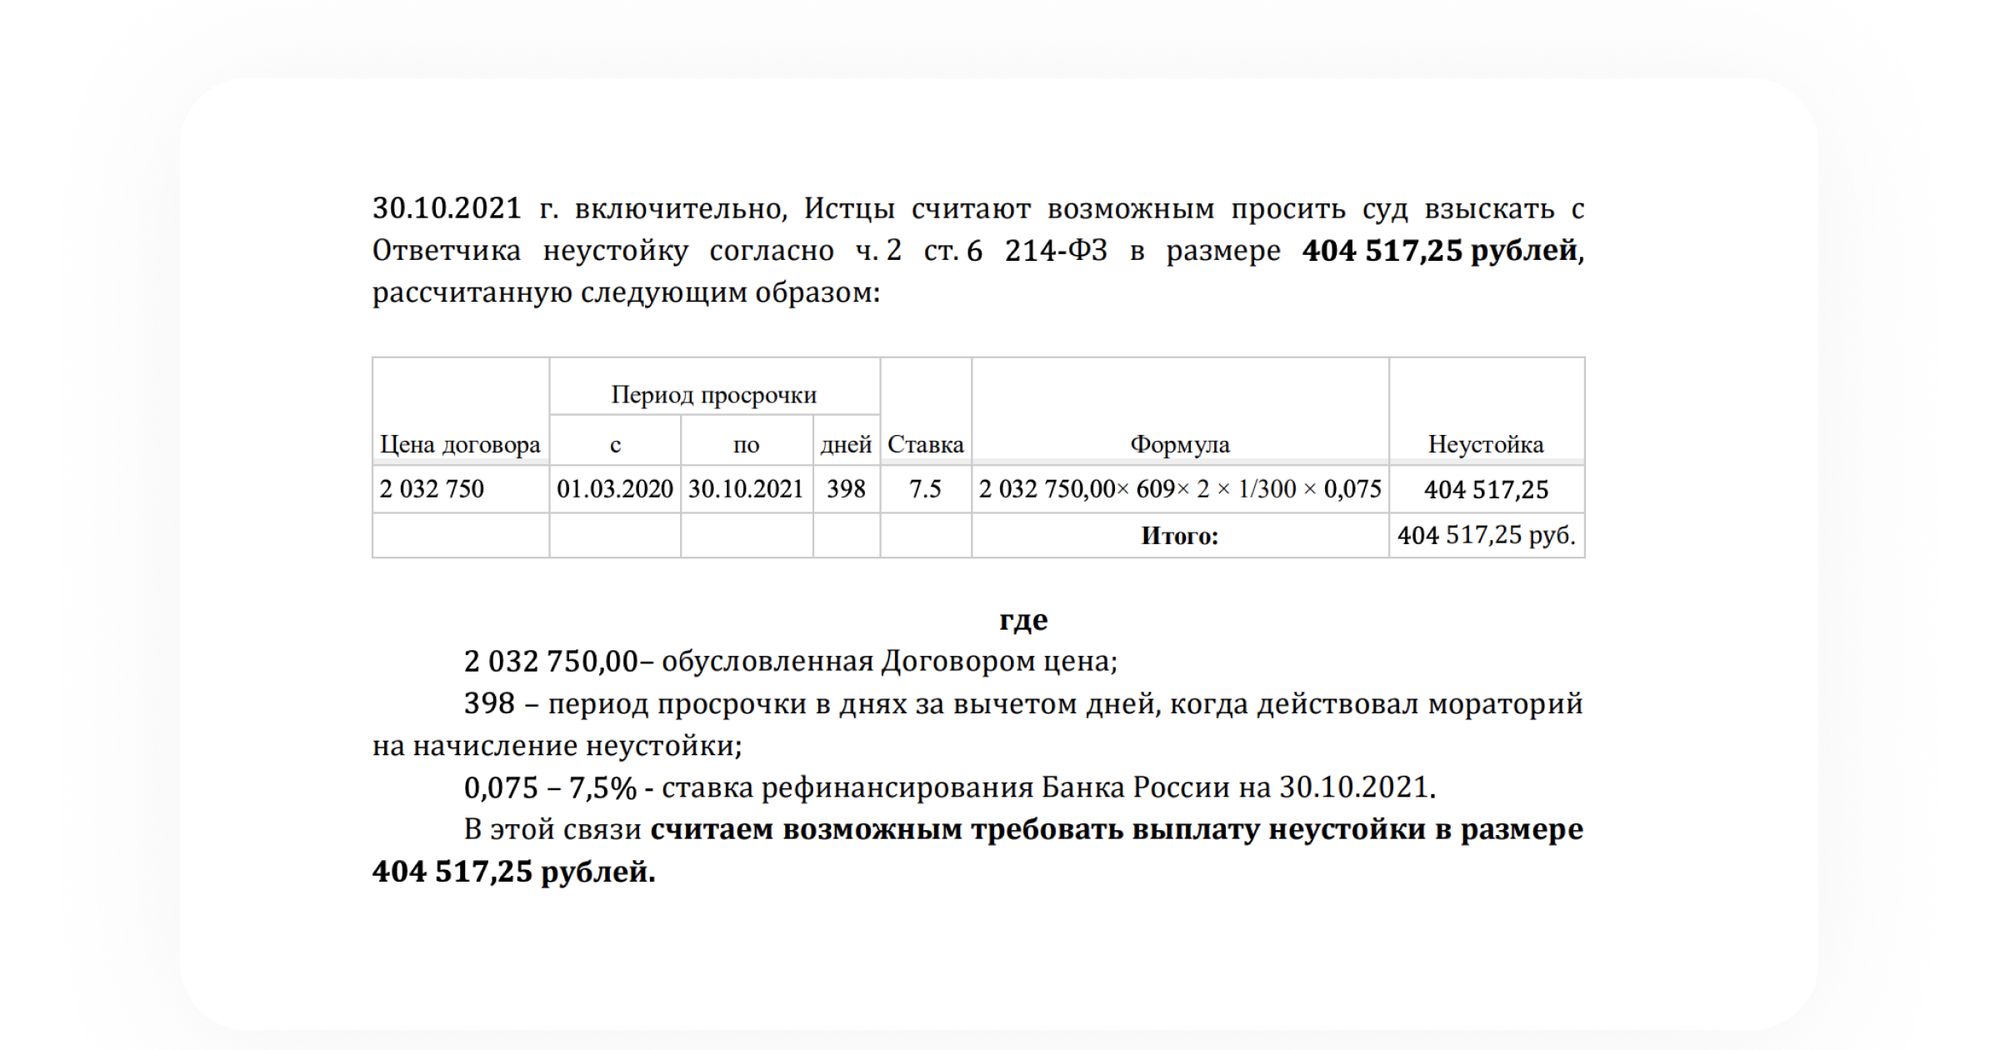Click the '214-ФЗ' reference in the paragraph
The height and width of the screenshot is (1050, 2000).
click(1056, 251)
